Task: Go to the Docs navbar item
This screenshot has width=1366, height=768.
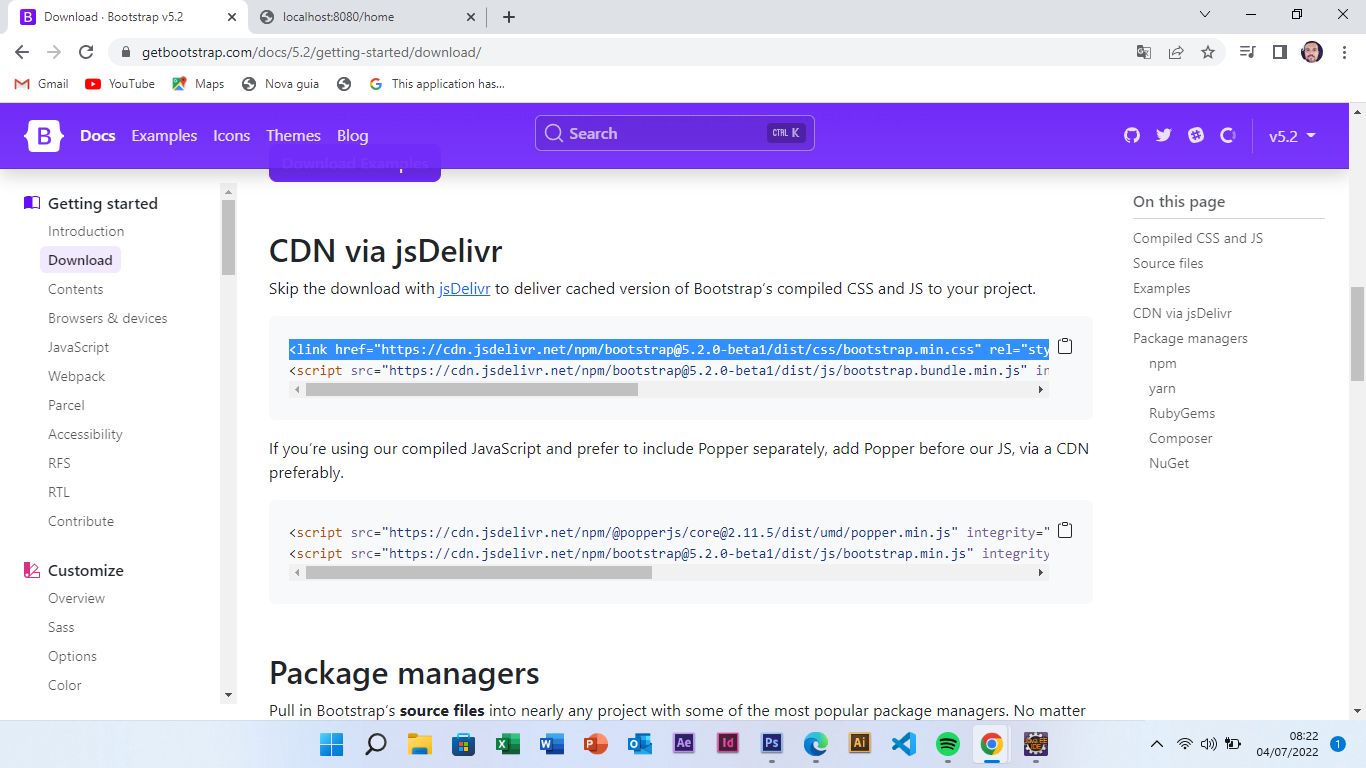Action: 98,135
